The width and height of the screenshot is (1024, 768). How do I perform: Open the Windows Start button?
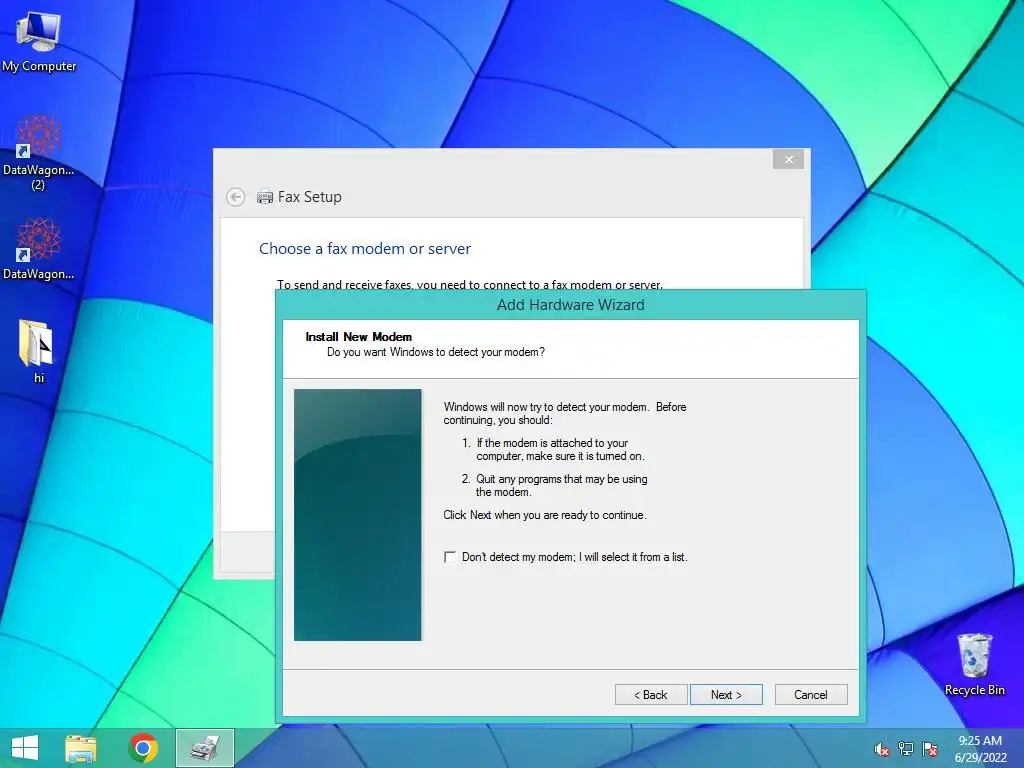click(x=25, y=748)
